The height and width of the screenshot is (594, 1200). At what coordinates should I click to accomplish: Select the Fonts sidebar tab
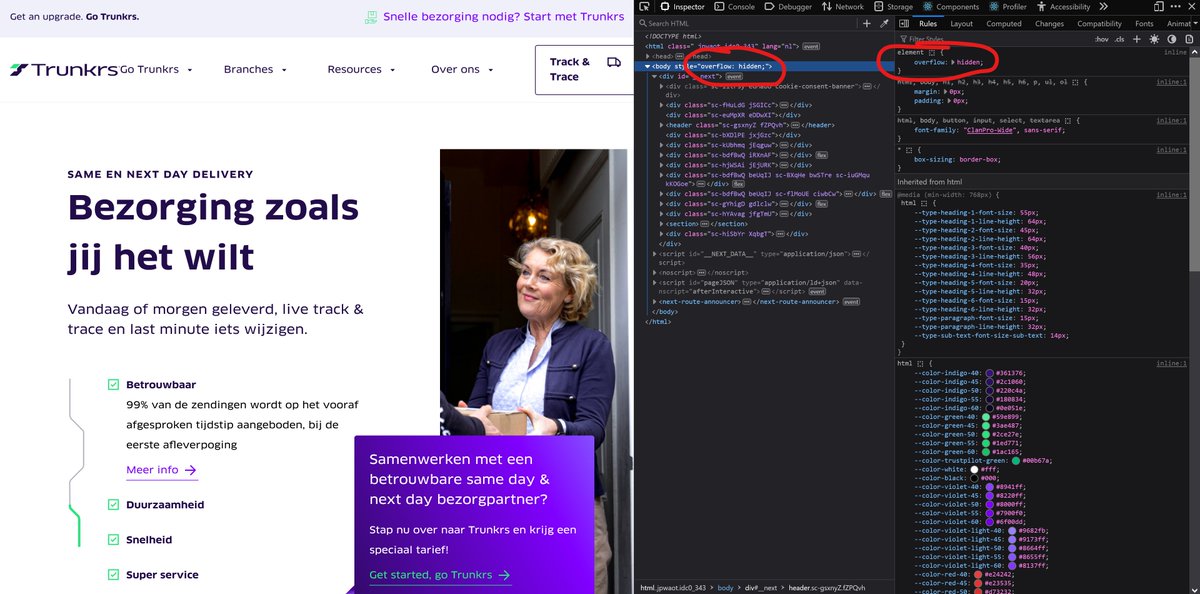click(1144, 23)
